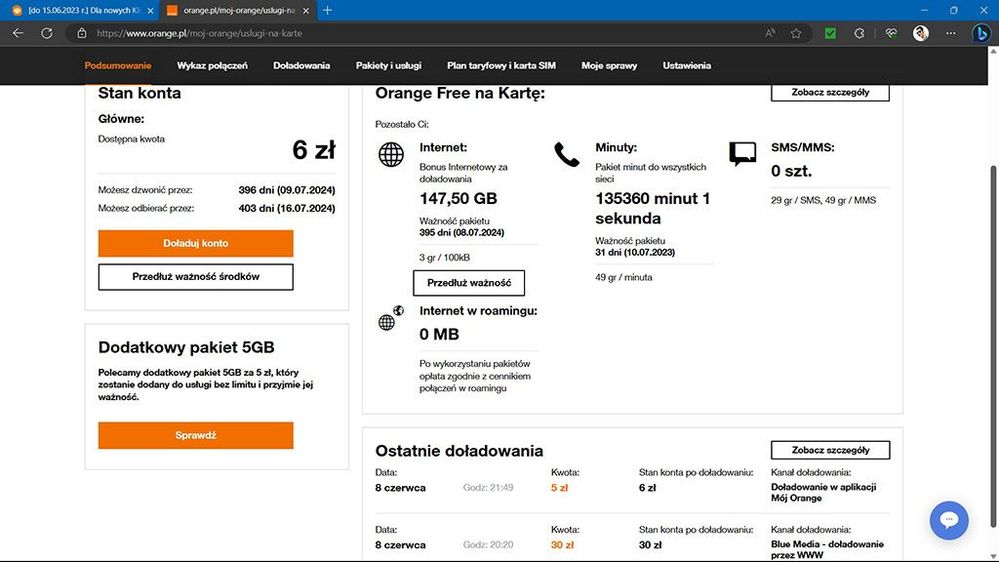This screenshot has height=562, width=999.
Task: Open the Doładowania menu item
Action: point(301,66)
